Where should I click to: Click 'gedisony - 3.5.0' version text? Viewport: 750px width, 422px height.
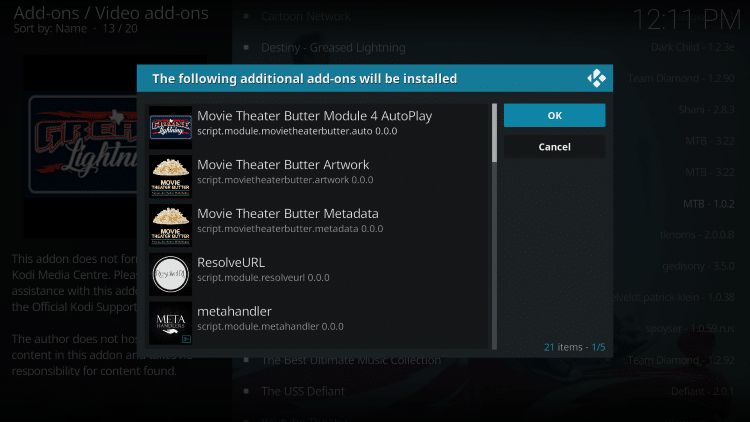[698, 266]
